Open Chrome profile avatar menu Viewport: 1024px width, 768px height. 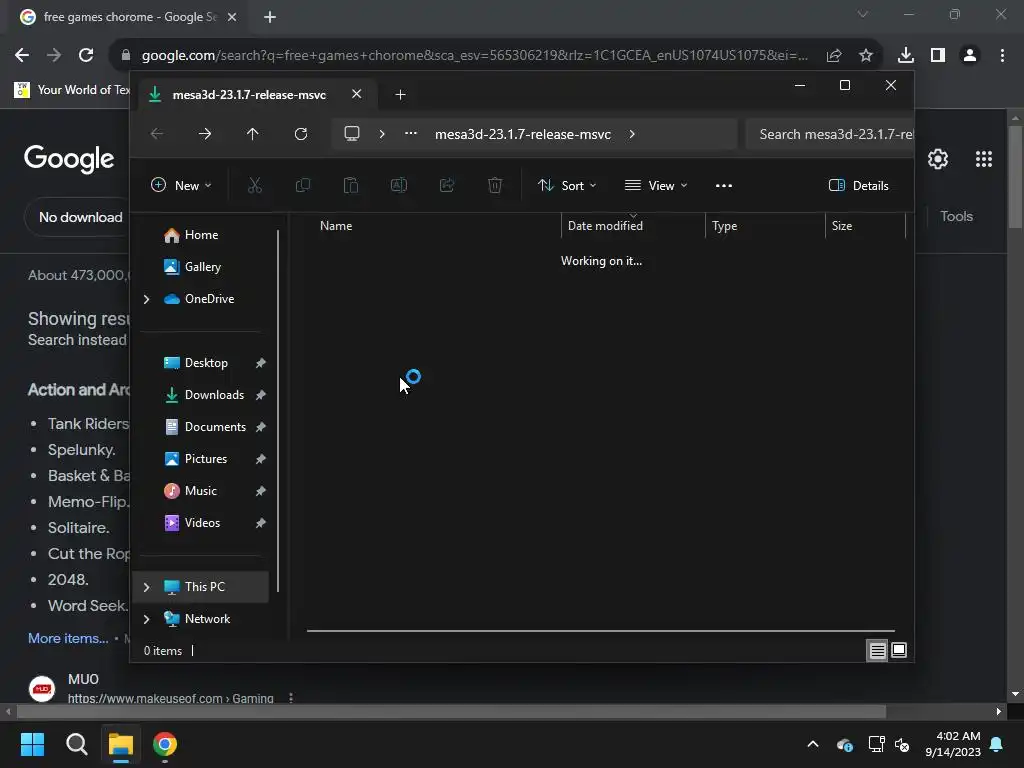point(970,55)
